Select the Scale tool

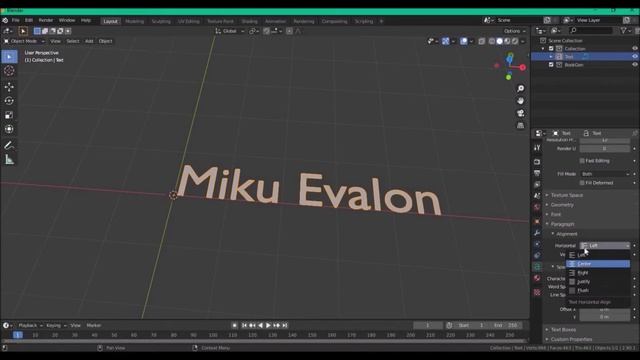click(9, 115)
